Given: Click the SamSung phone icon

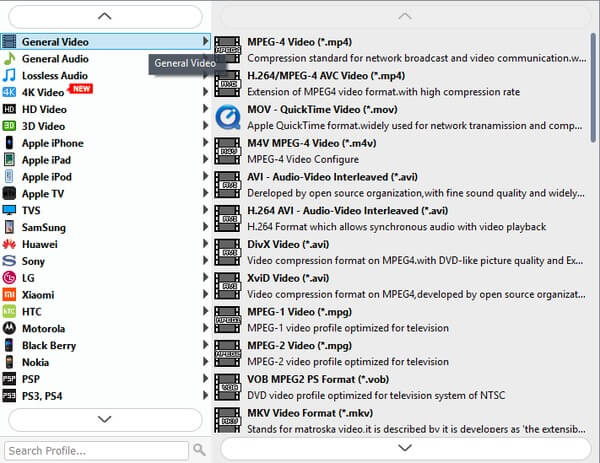Looking at the screenshot, I should click(9, 227).
